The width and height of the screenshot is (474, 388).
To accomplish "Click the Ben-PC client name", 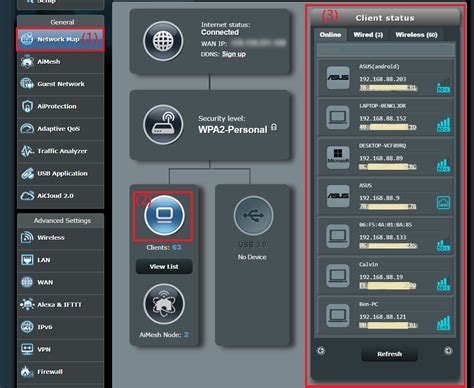I will click(368, 304).
